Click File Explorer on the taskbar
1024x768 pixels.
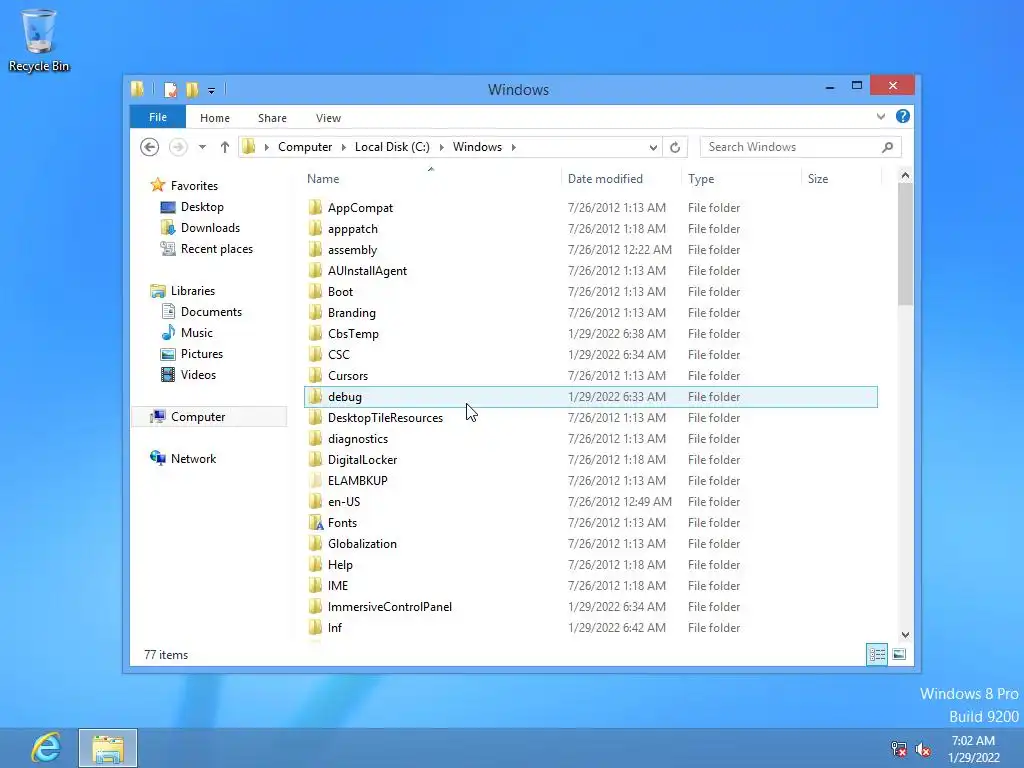[x=108, y=748]
